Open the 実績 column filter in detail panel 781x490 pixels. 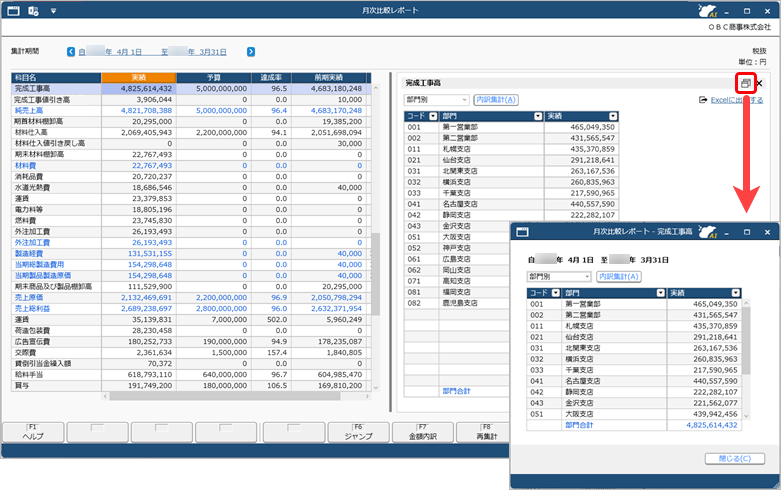[613, 116]
